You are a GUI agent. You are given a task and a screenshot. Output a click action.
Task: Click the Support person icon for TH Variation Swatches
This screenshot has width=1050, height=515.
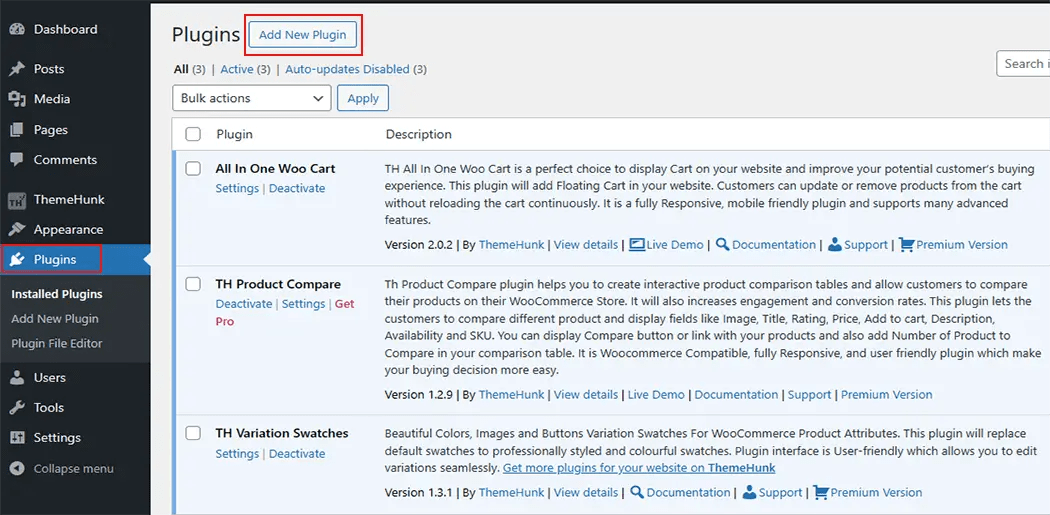tap(749, 492)
